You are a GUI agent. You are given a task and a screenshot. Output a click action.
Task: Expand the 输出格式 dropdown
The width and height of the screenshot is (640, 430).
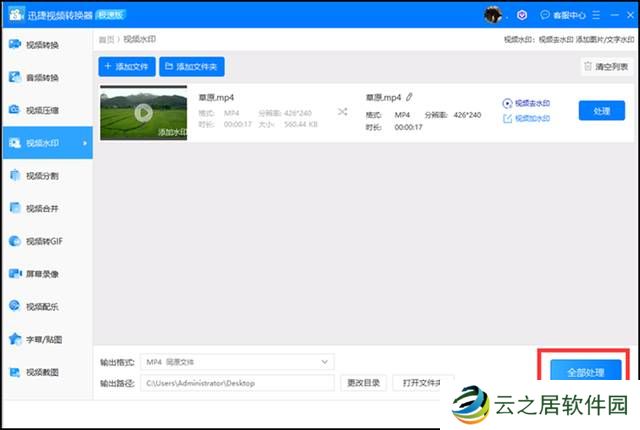[325, 361]
